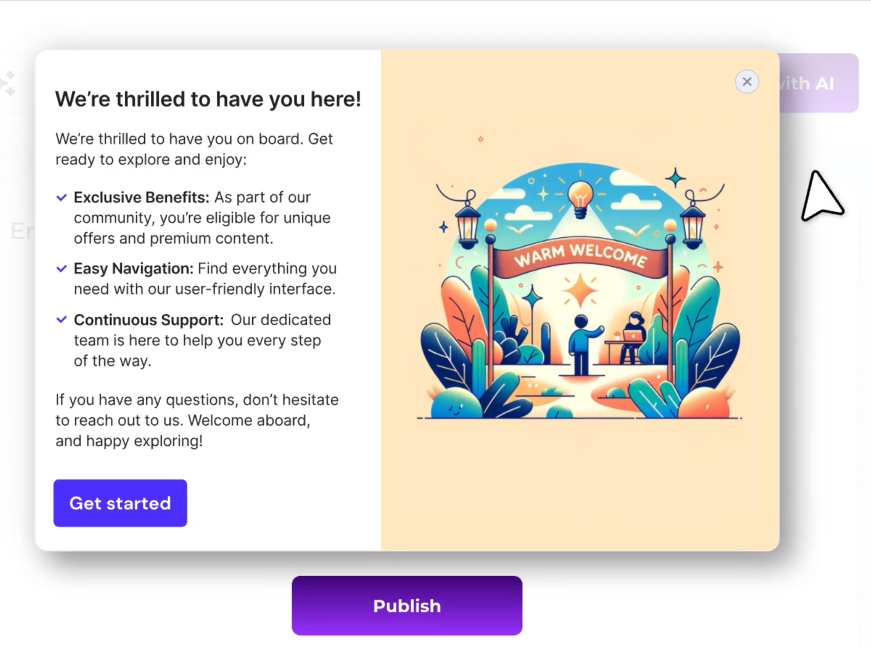
Task: Click the checkmark beside Exclusive Benefits
Action: 61,197
